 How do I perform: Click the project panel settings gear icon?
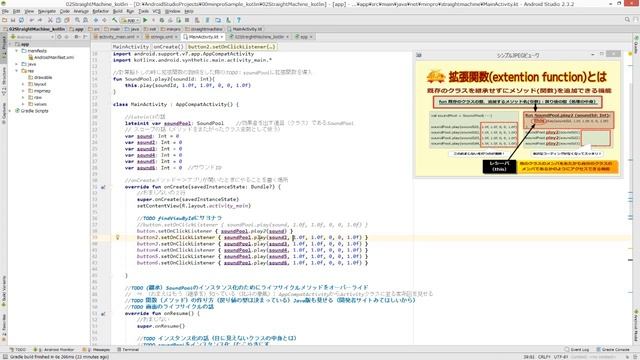coord(76,37)
